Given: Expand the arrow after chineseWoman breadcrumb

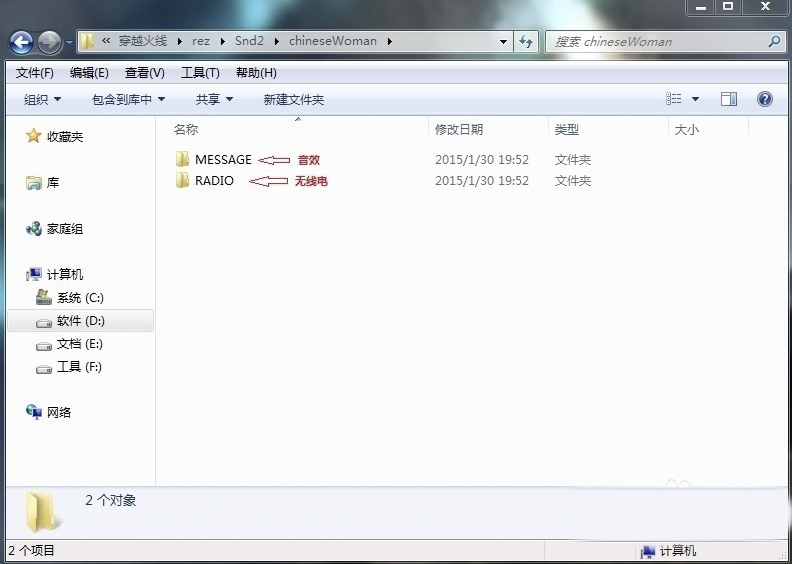Looking at the screenshot, I should click(x=390, y=41).
